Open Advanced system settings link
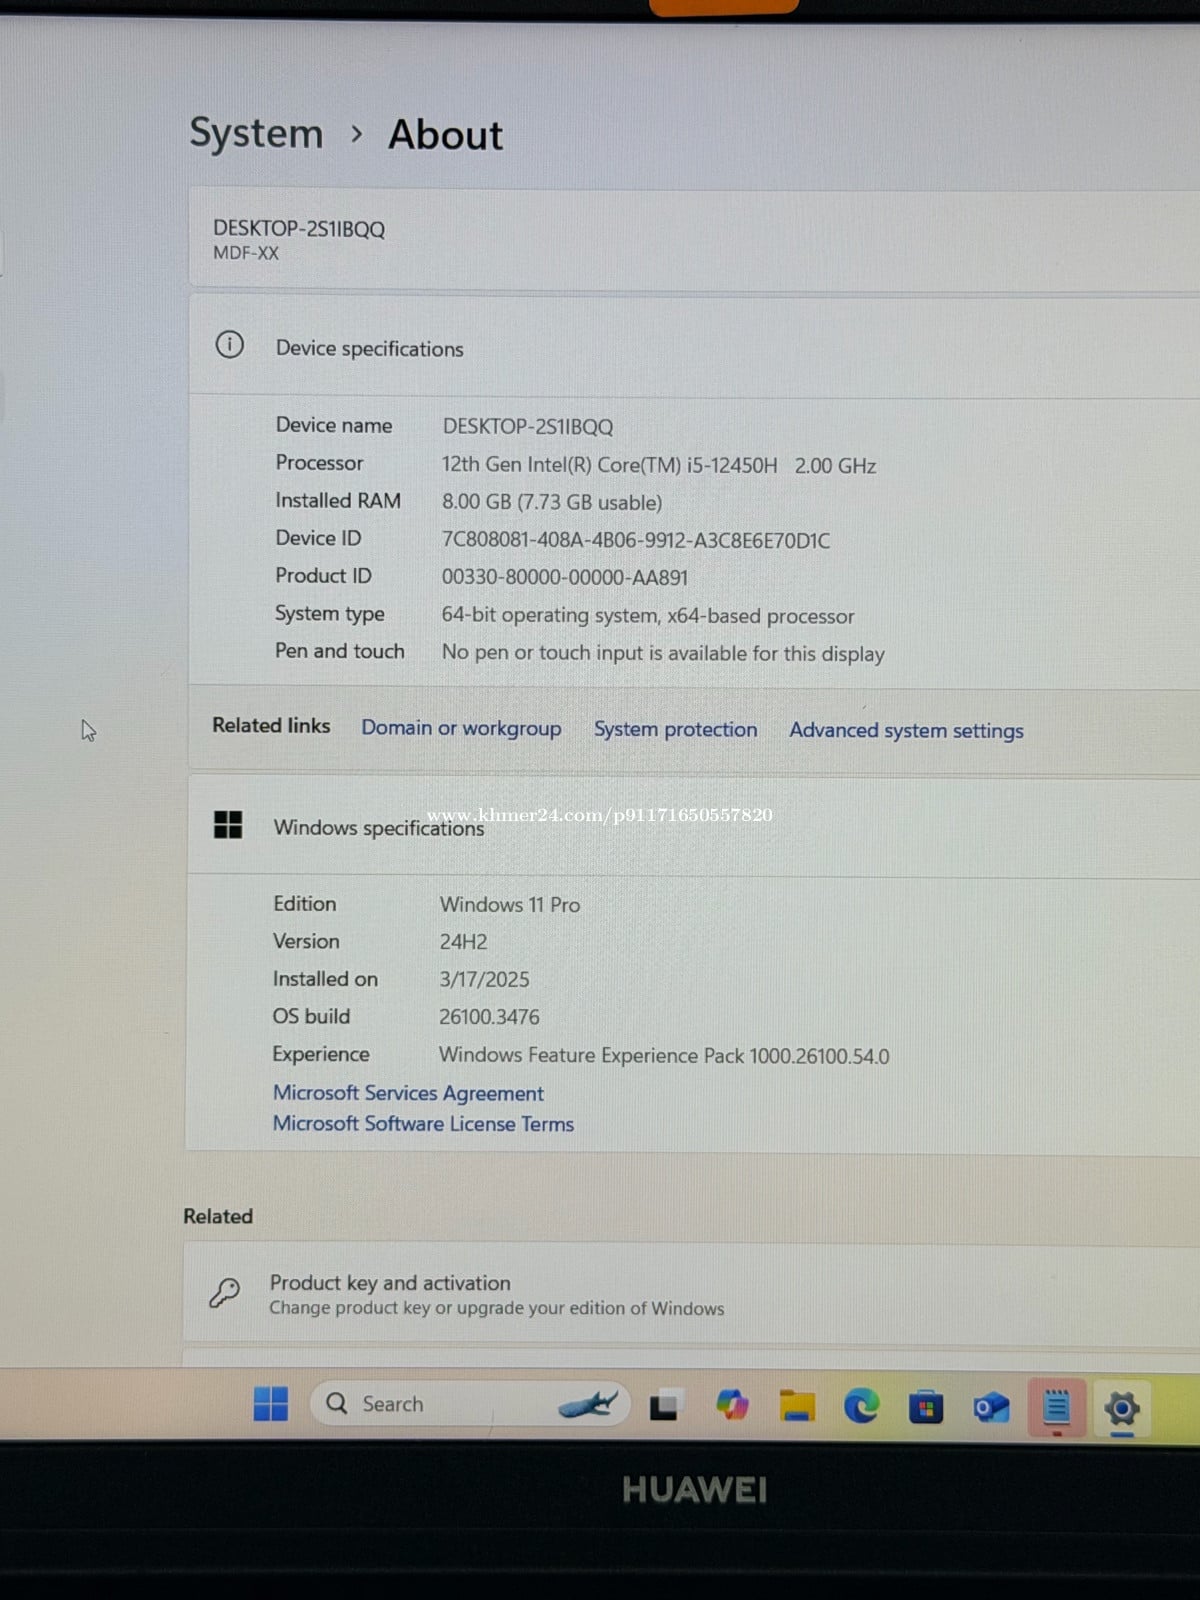Screen dimensions: 1200x1600 [906, 731]
